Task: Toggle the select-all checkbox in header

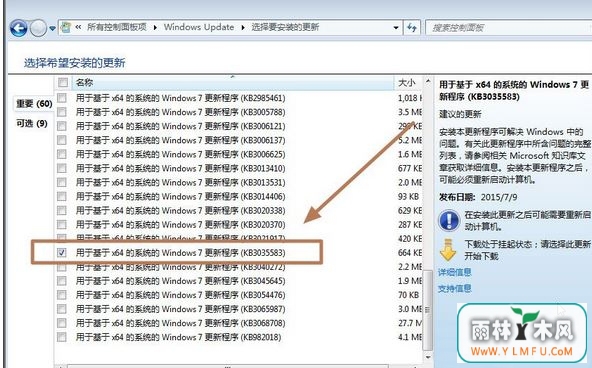Action: (63, 82)
